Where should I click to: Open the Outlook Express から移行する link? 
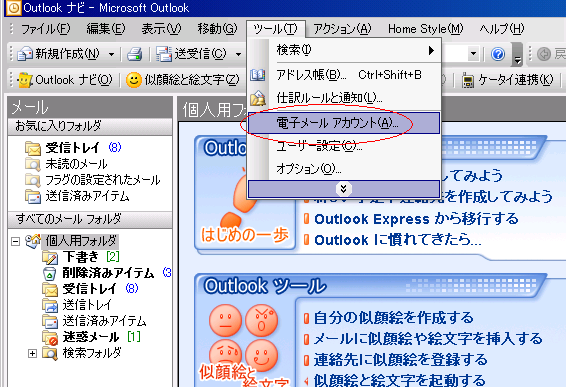point(416,219)
